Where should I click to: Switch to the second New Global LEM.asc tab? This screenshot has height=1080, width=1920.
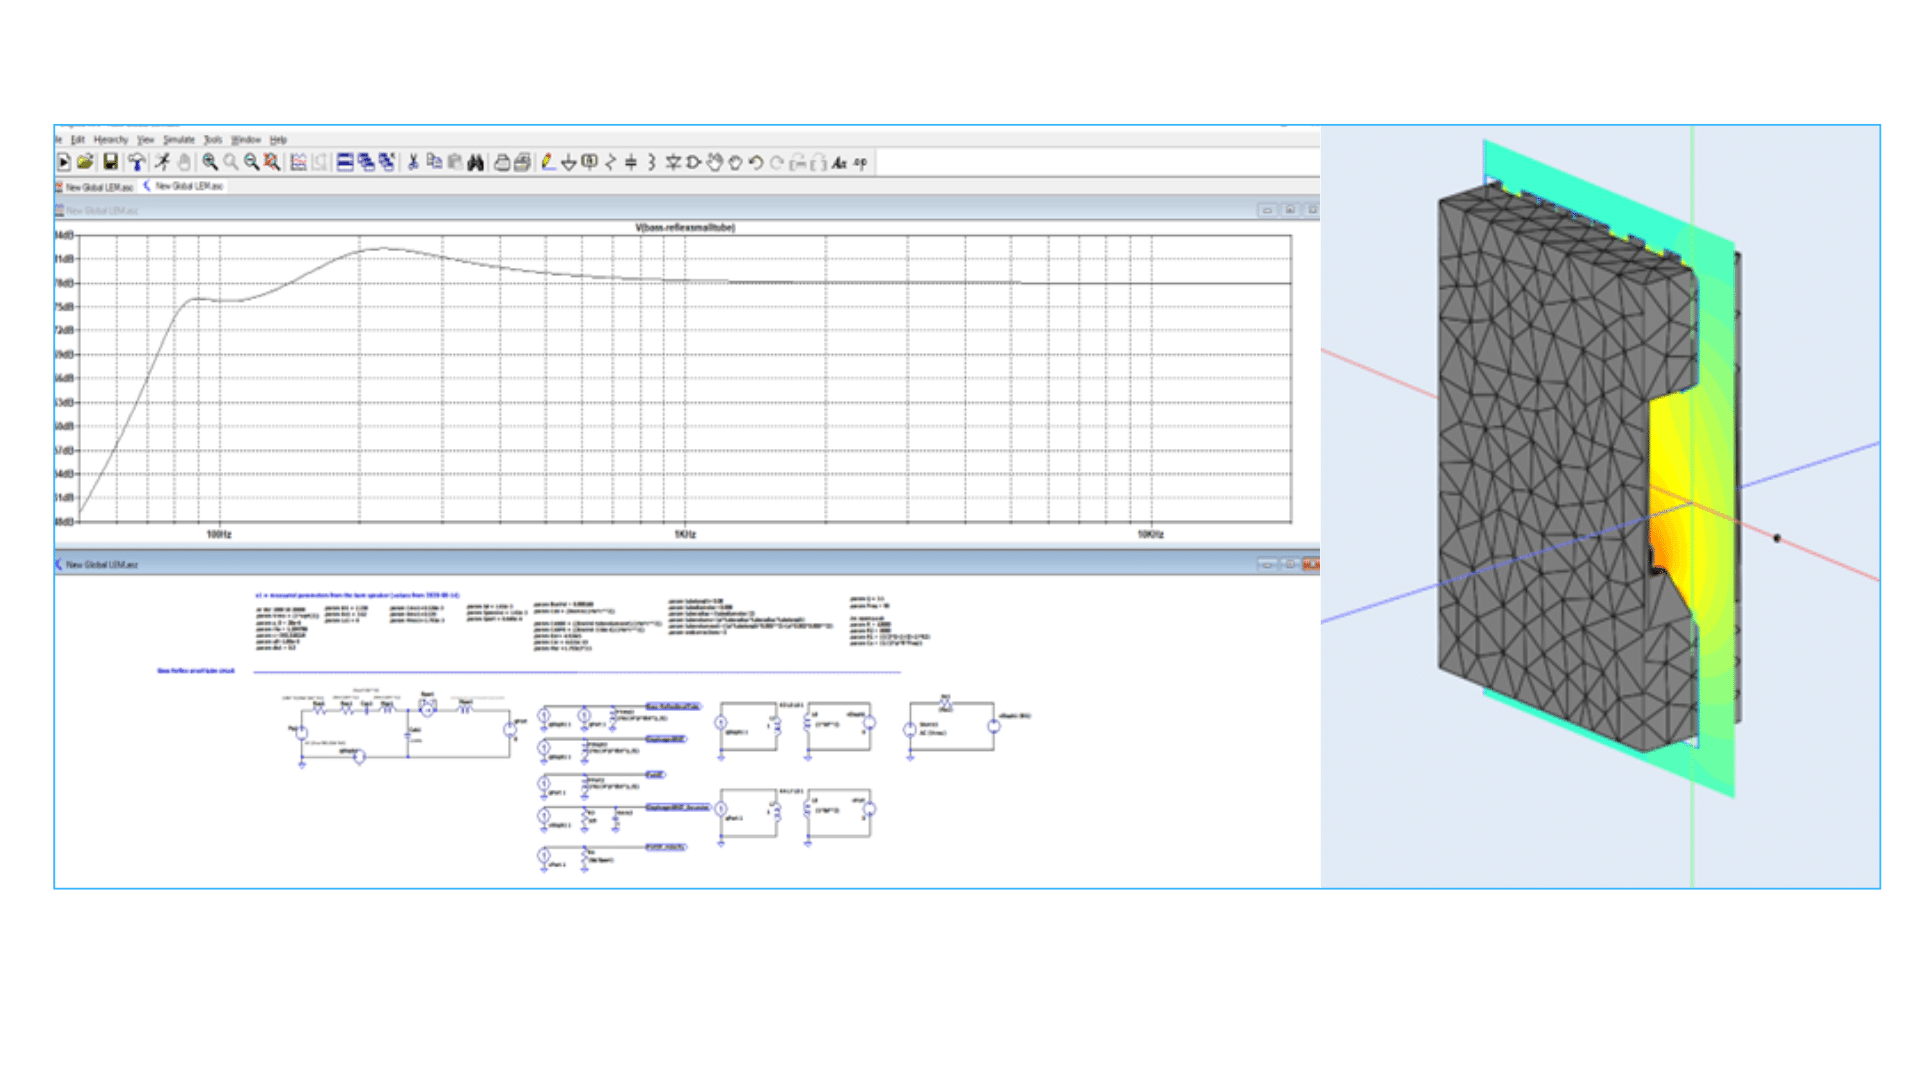[x=188, y=186]
